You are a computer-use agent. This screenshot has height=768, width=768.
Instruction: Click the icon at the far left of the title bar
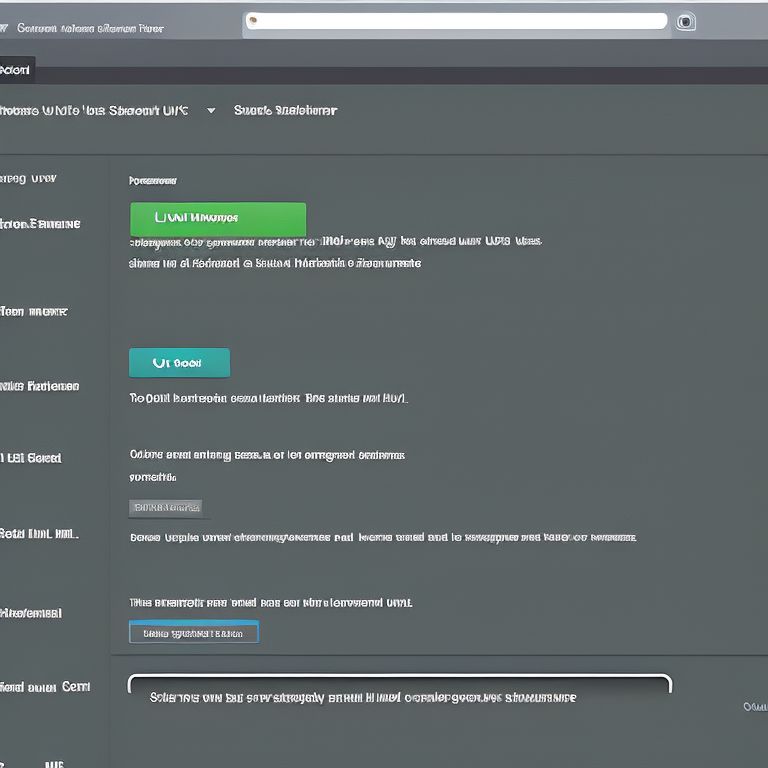4,28
